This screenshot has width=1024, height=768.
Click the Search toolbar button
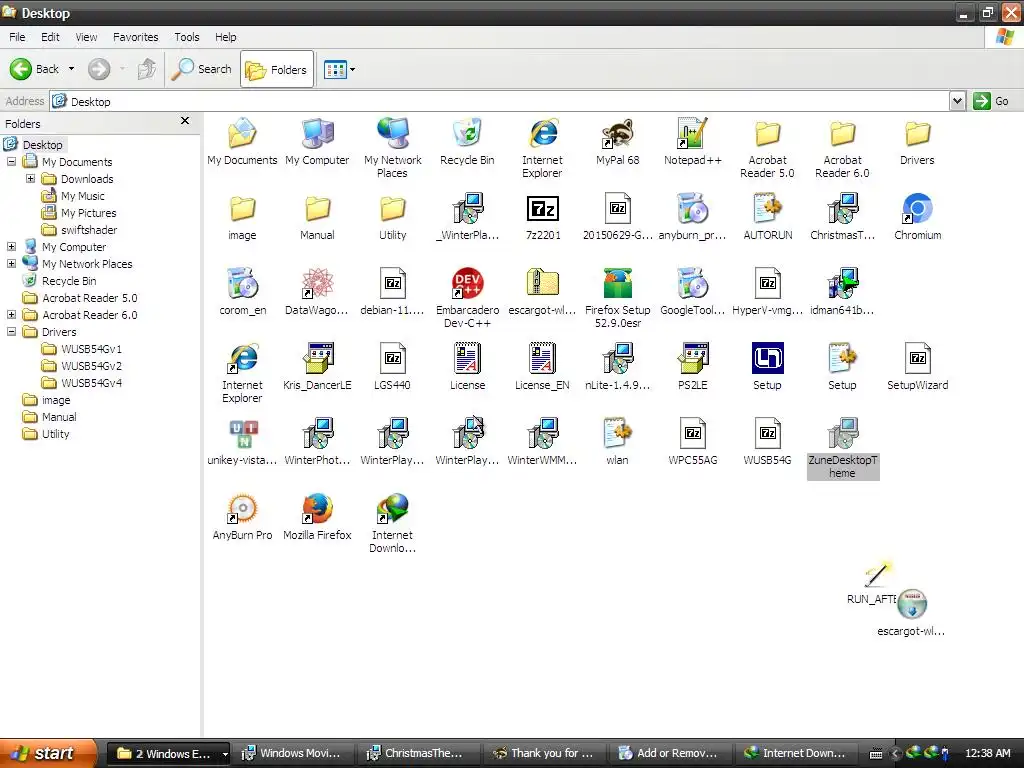(202, 69)
